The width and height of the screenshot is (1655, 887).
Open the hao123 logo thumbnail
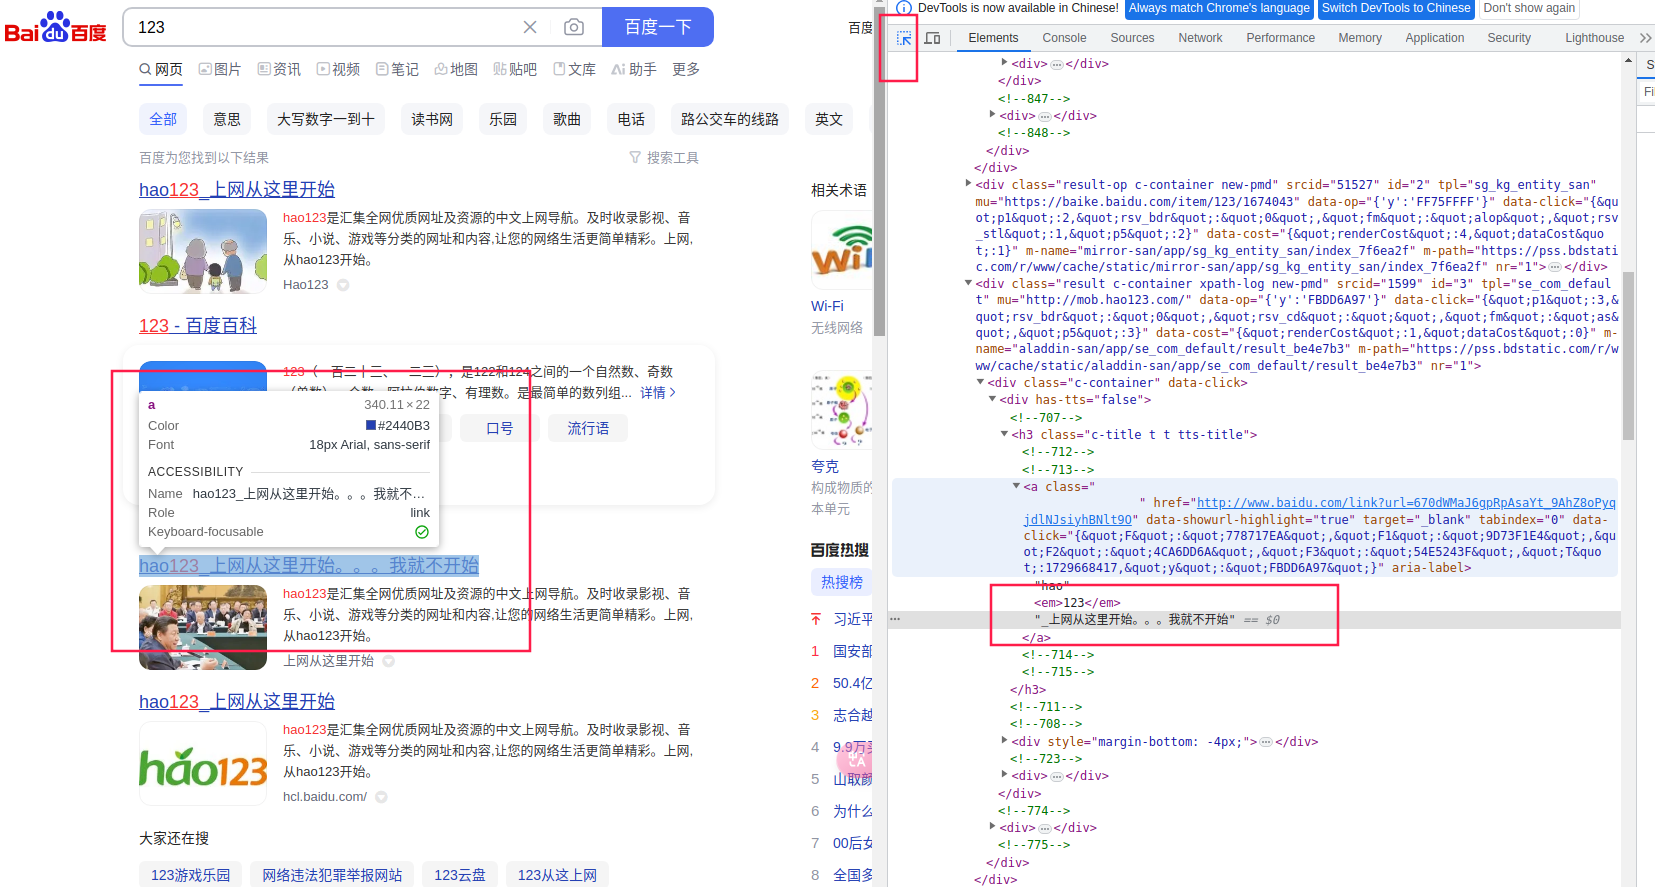[203, 763]
